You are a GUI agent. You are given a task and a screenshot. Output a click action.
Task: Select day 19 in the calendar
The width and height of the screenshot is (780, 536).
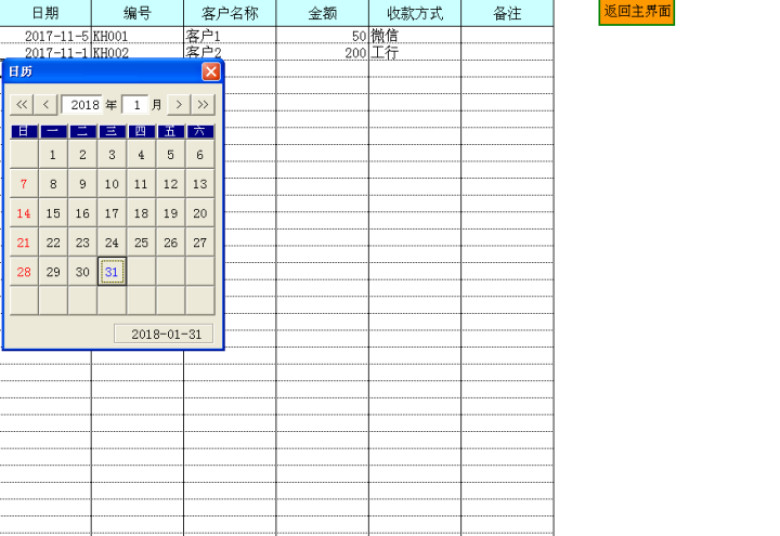click(x=170, y=213)
